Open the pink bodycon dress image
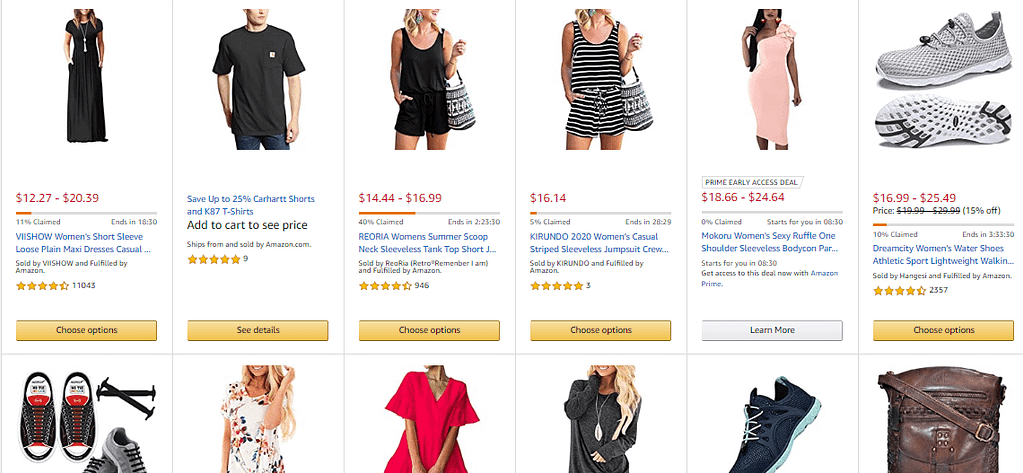This screenshot has width=1023, height=473. coord(770,80)
